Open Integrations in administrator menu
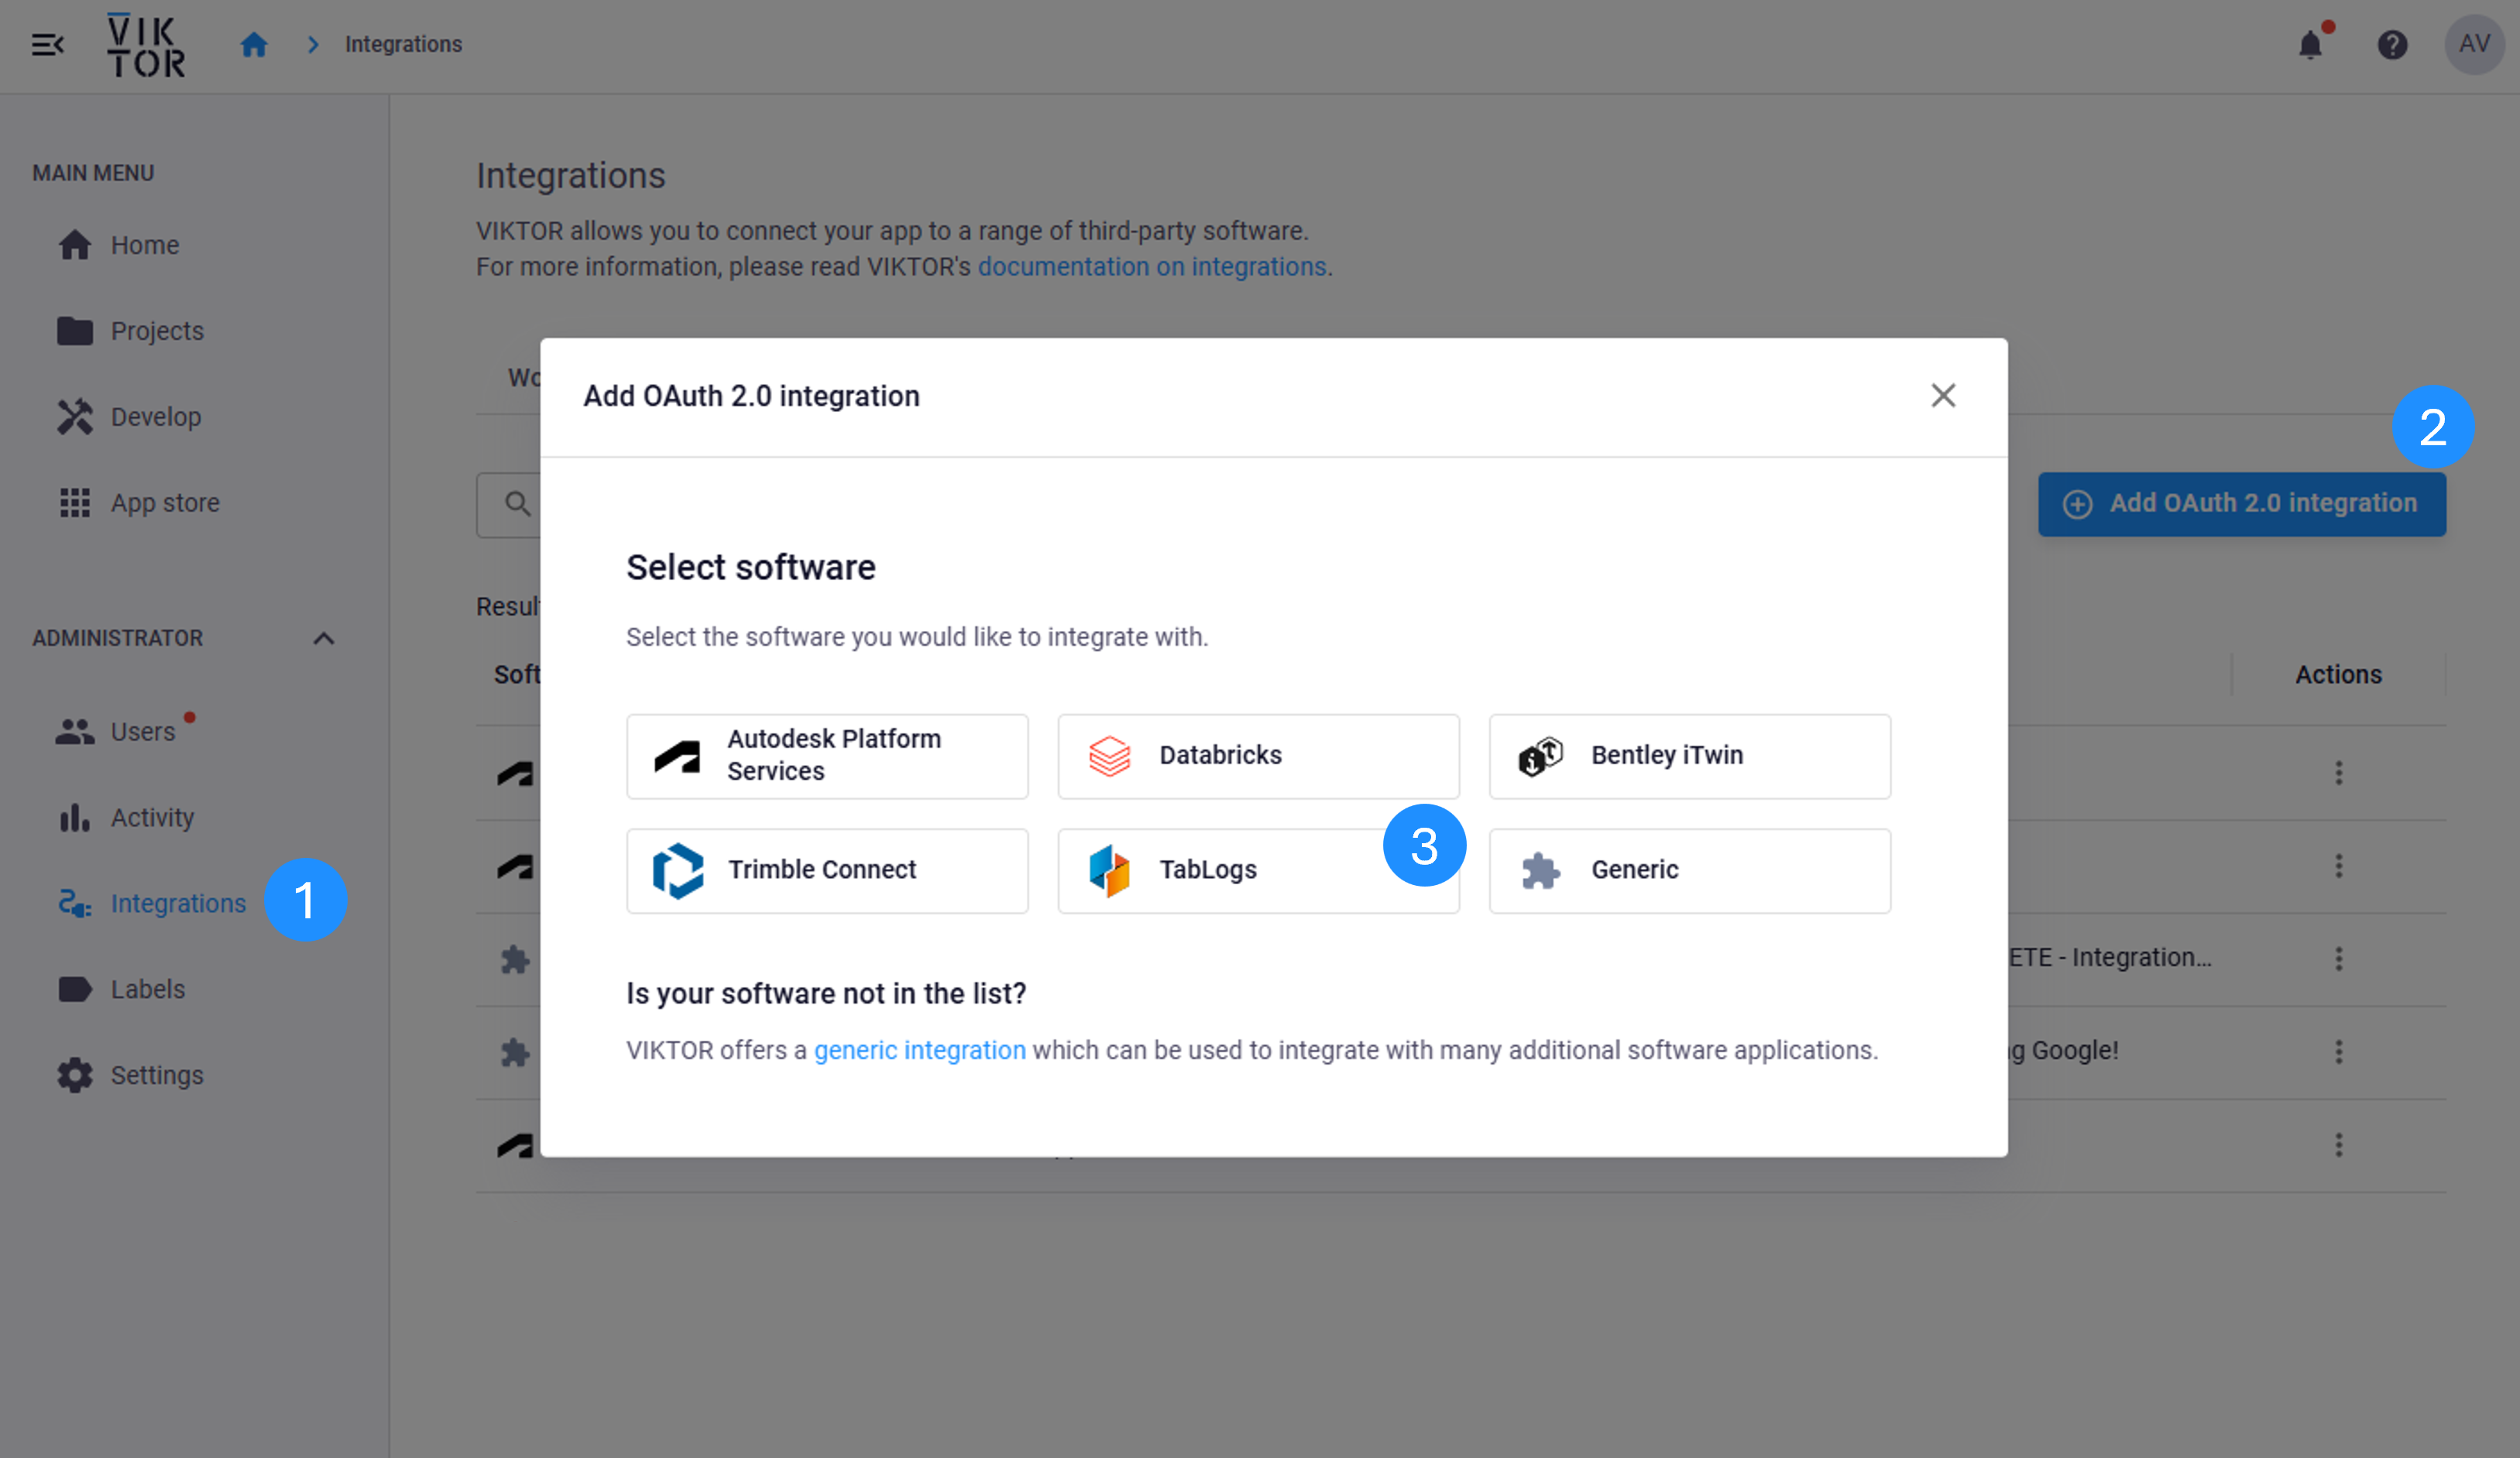 pos(178,904)
